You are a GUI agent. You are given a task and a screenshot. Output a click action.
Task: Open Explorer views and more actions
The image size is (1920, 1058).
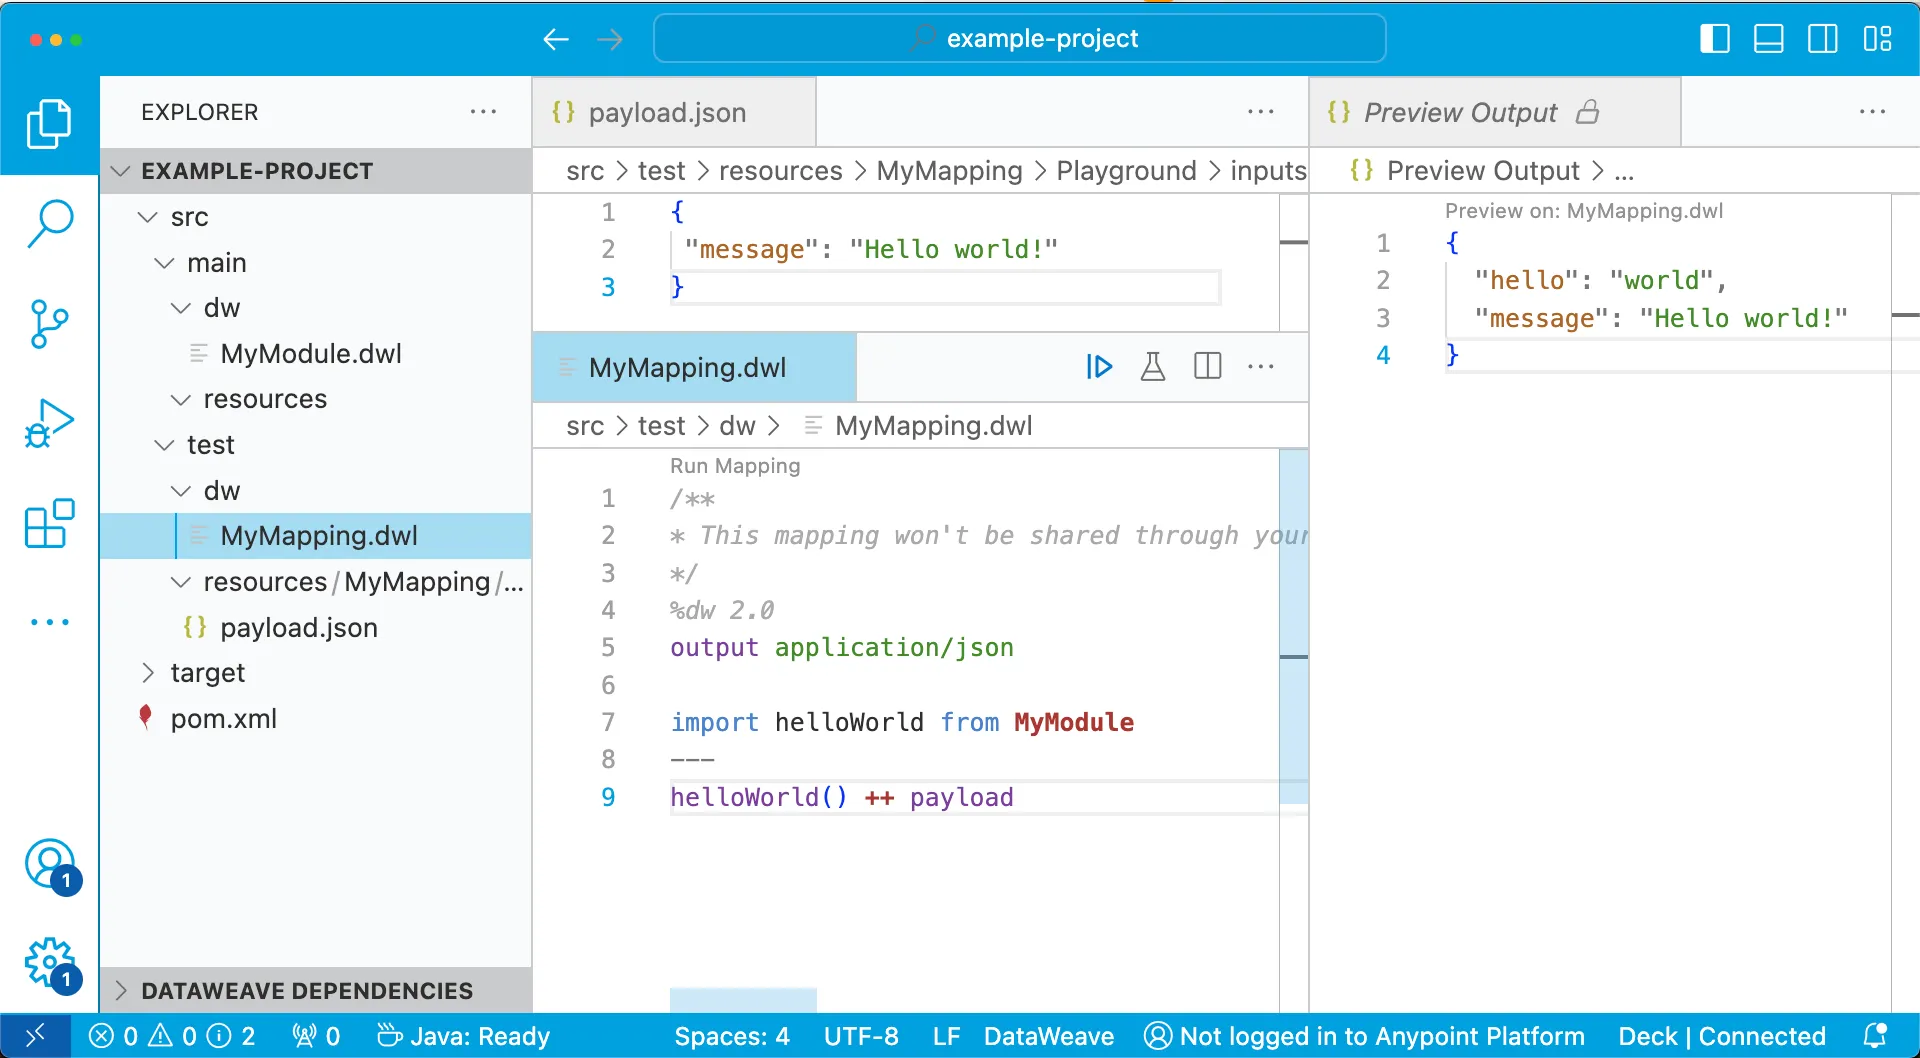483,112
